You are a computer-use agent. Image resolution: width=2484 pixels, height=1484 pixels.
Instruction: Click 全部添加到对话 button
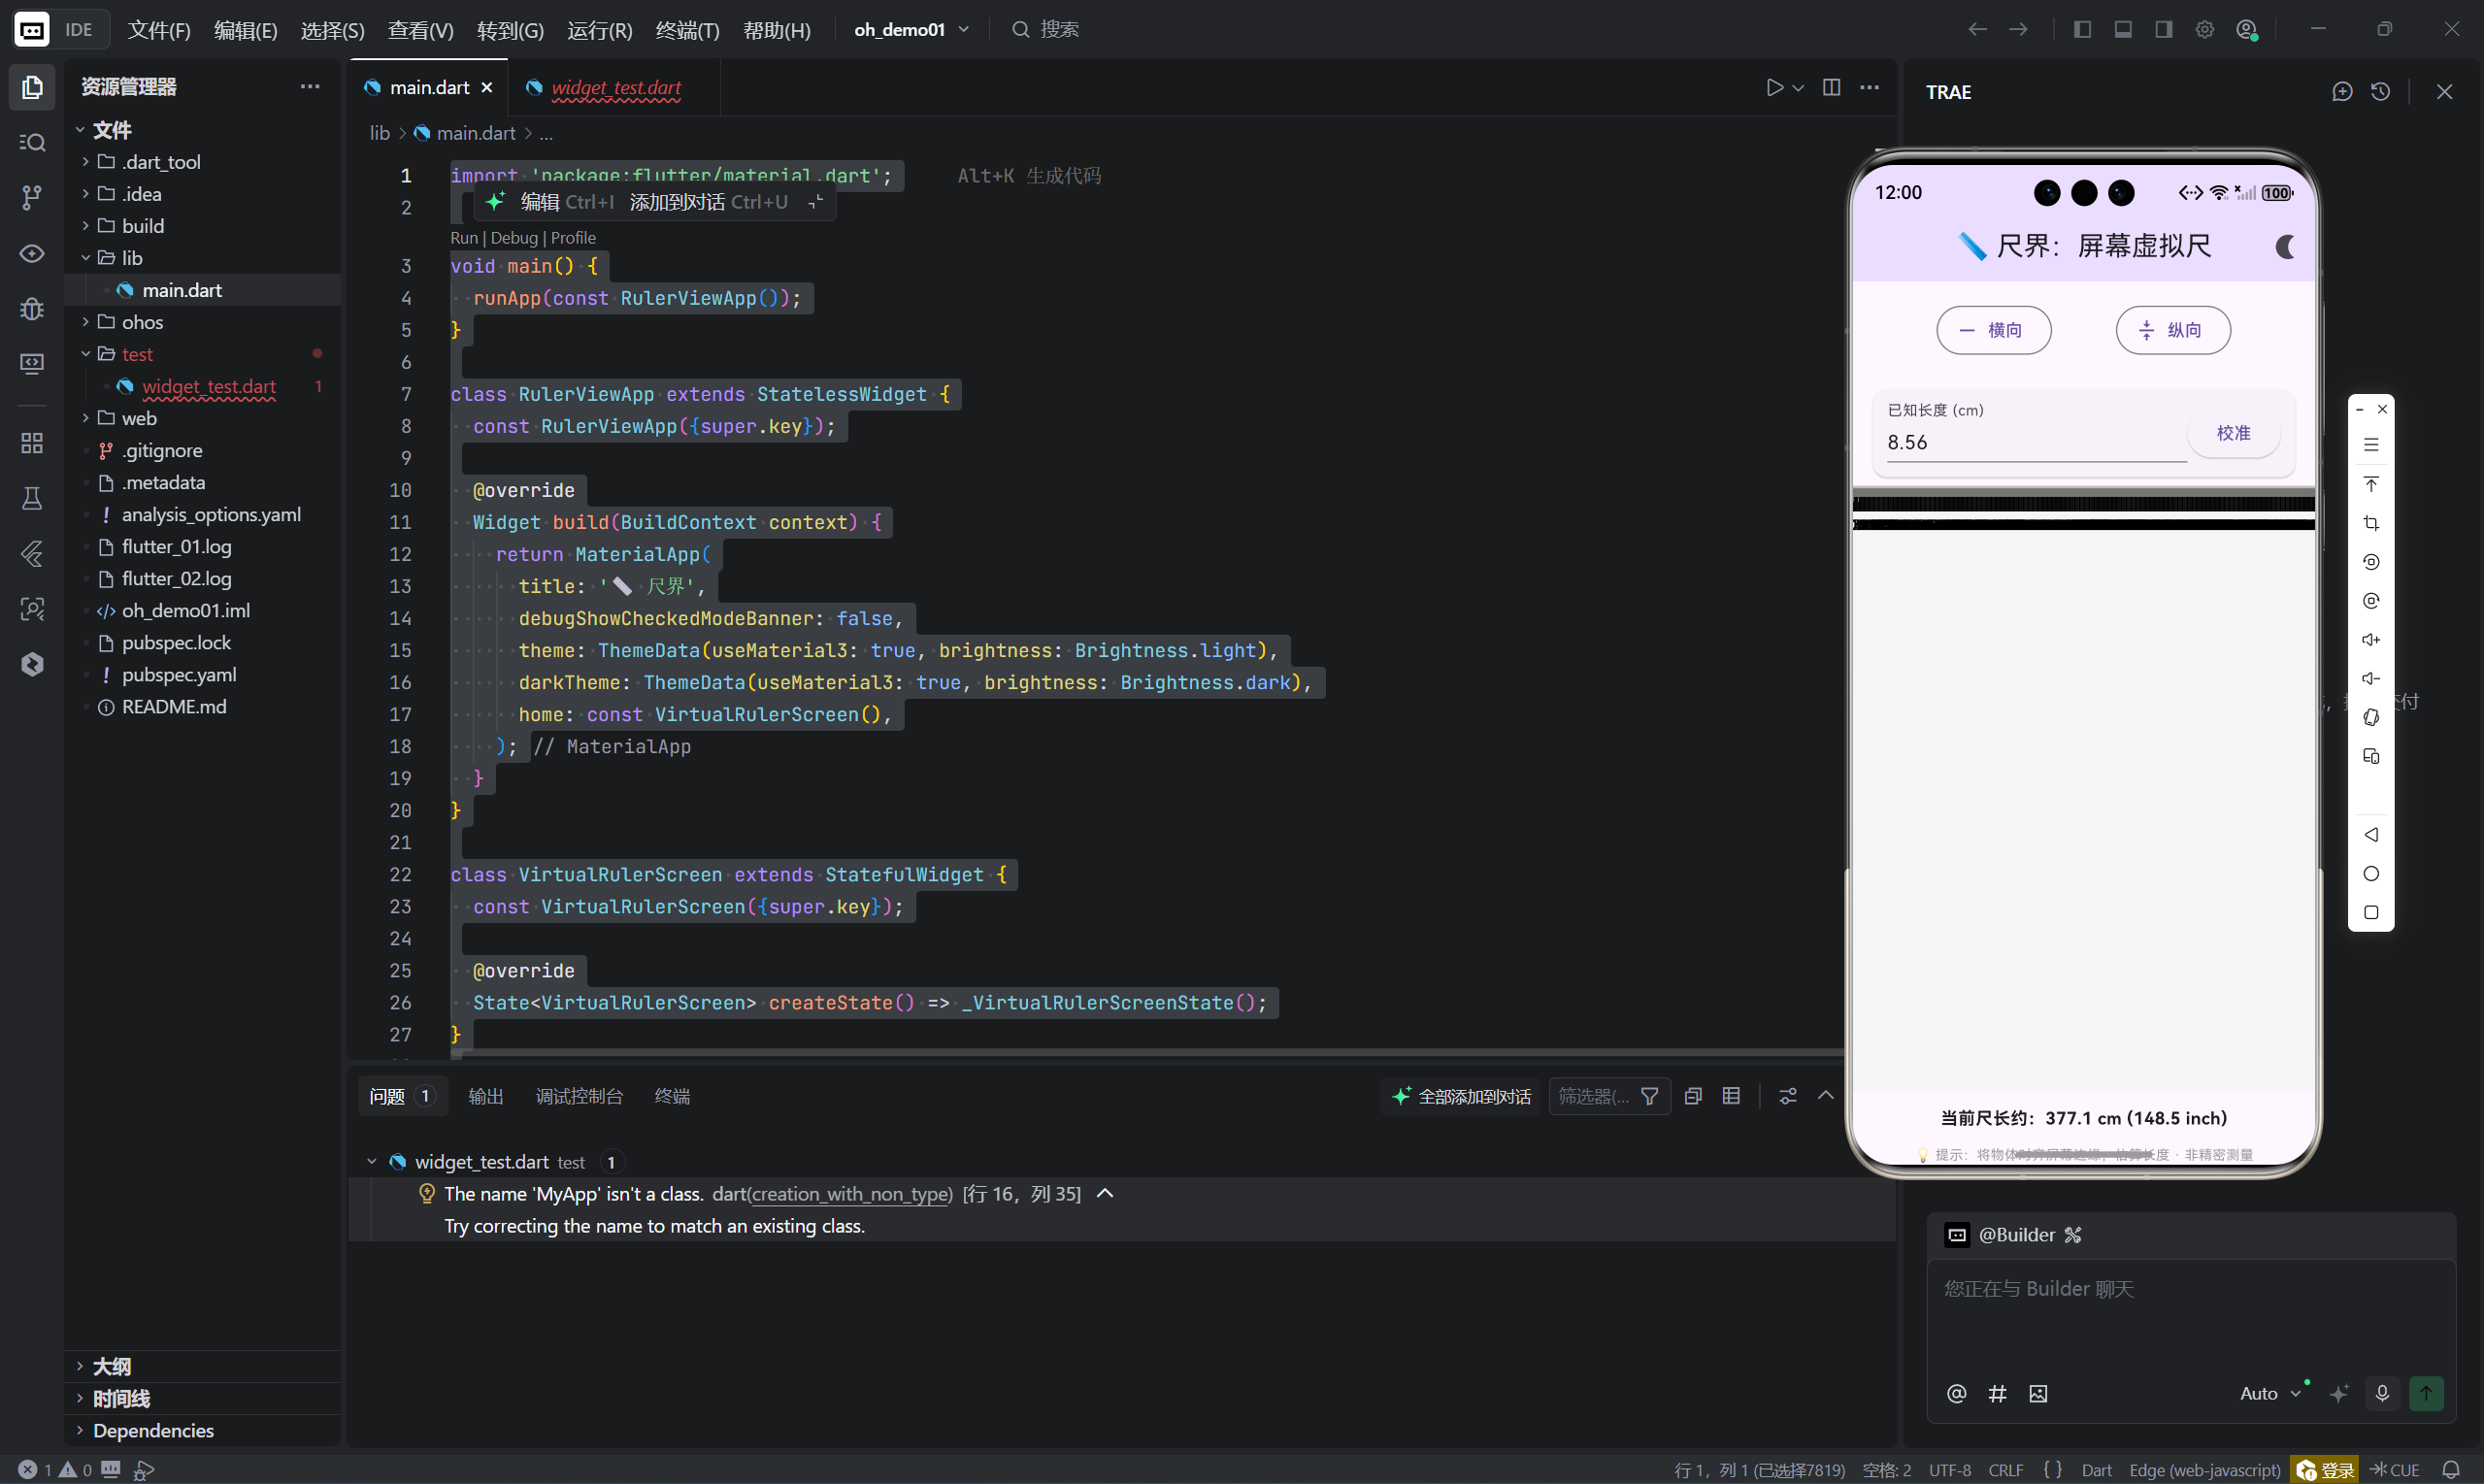(1461, 1096)
